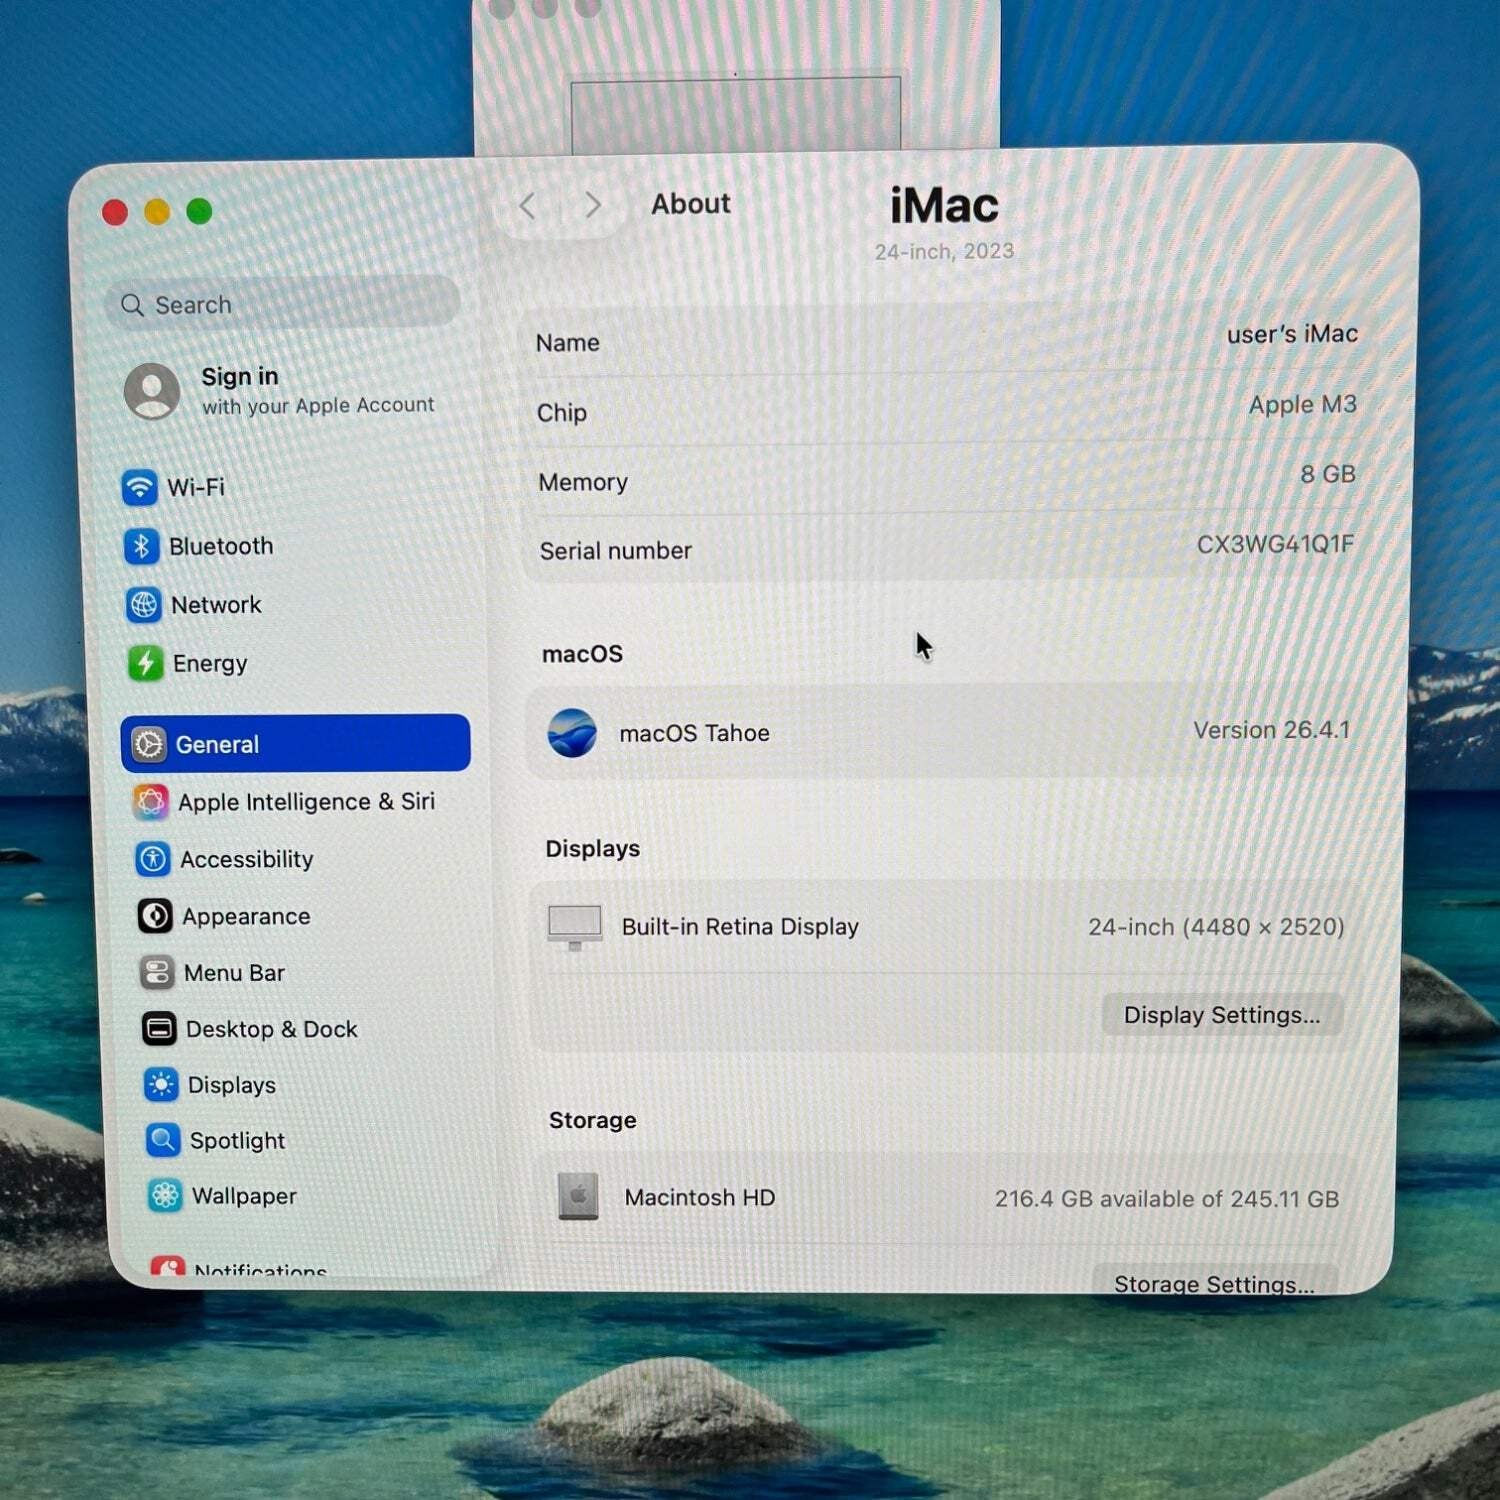Click the Apple M3 chip value

(x=1303, y=405)
